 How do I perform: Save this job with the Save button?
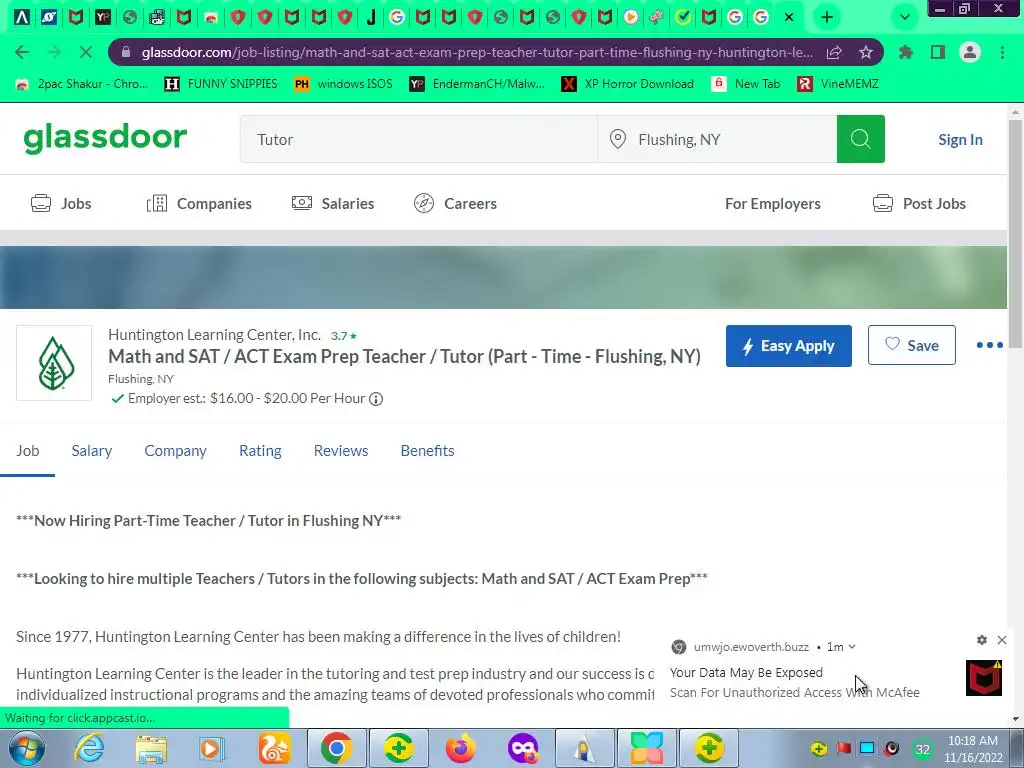point(912,345)
